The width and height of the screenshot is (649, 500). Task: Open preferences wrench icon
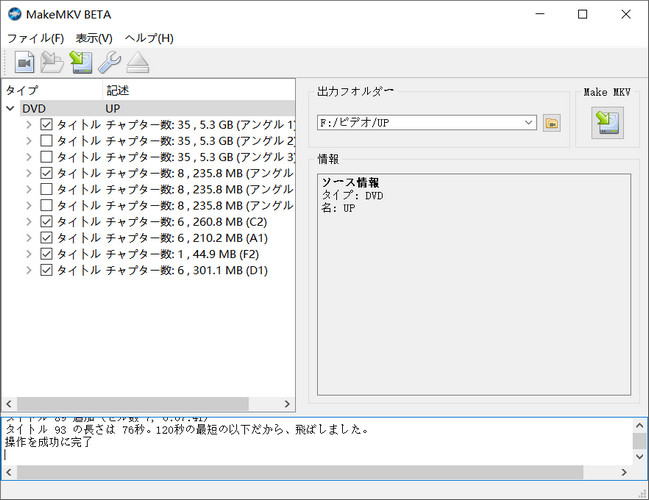click(110, 62)
